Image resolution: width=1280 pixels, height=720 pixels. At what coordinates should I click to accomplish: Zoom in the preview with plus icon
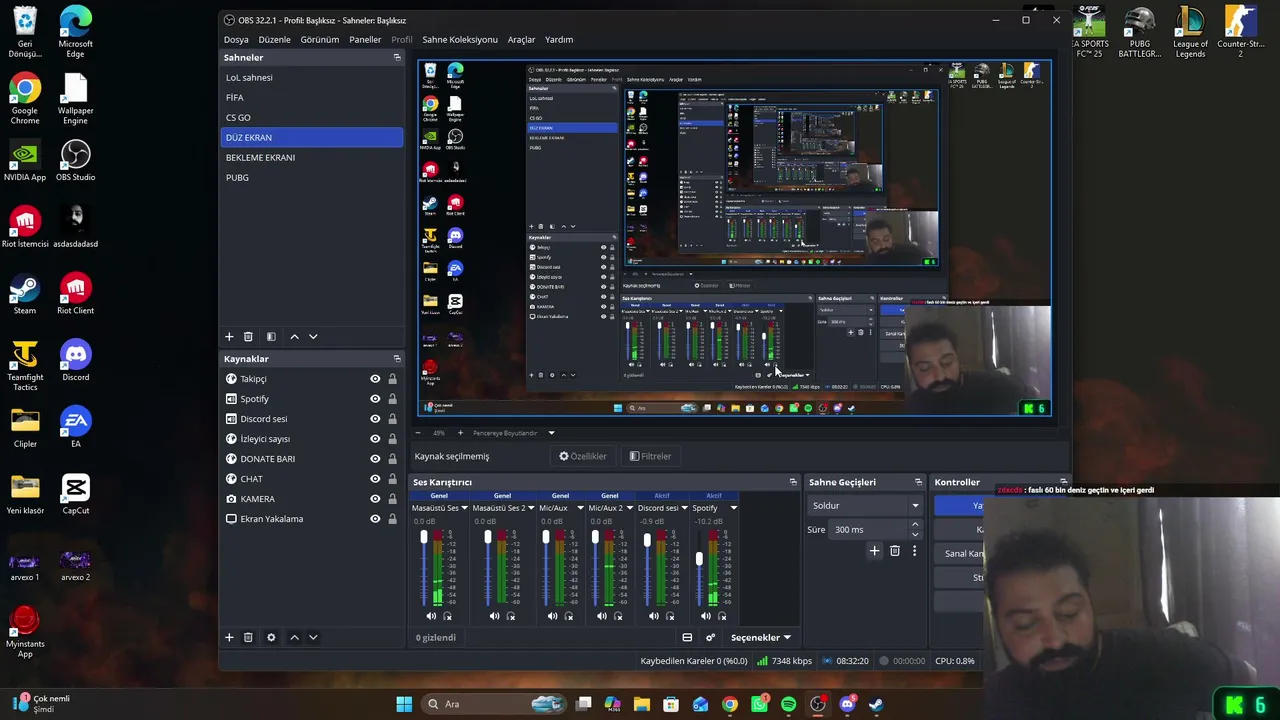pos(460,433)
